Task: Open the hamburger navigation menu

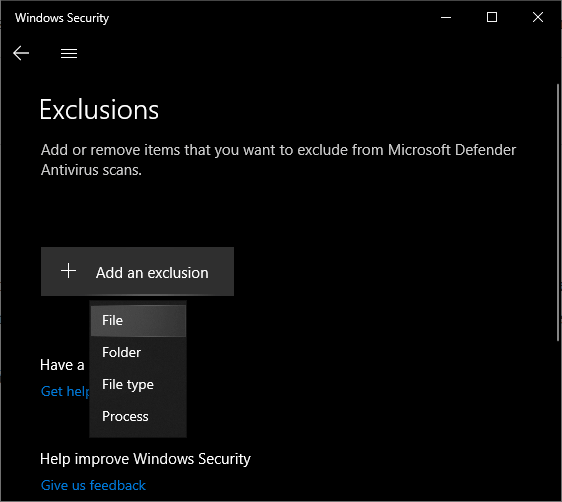Action: coord(69,53)
